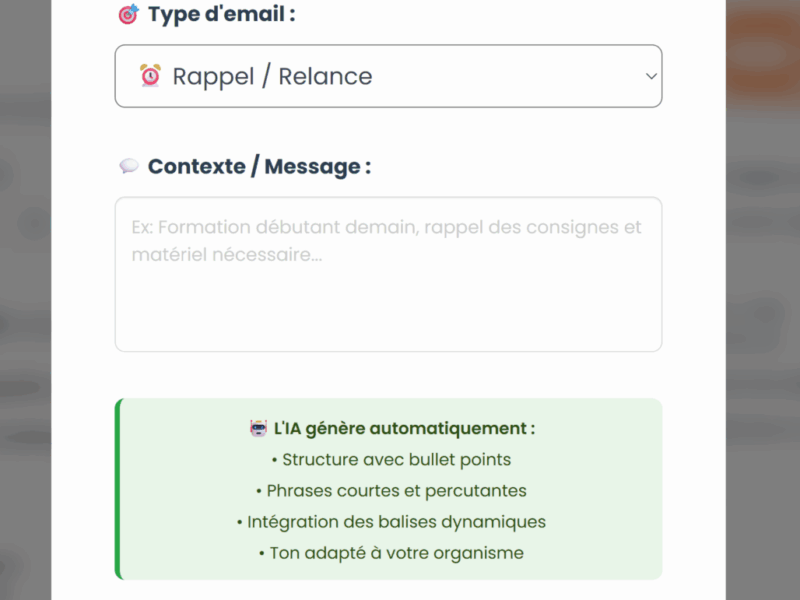Click the chevron arrow on the Rappel / Relance selector
Image resolution: width=800 pixels, height=600 pixels.
[651, 76]
